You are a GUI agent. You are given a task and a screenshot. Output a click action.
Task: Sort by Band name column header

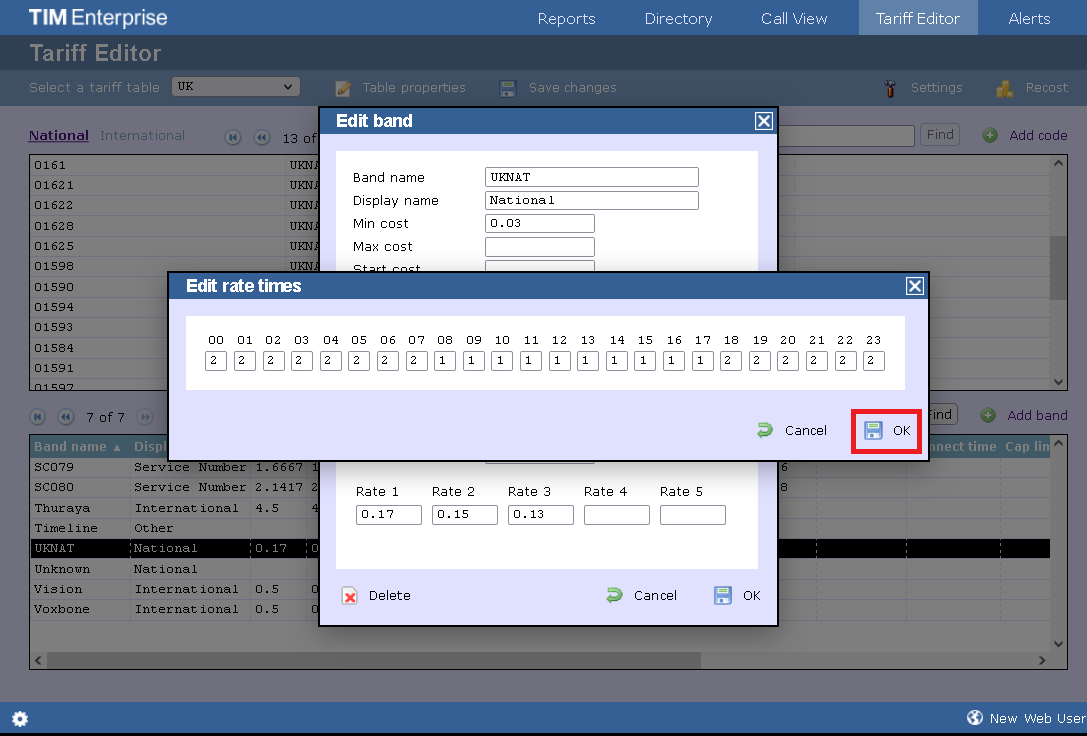pos(76,447)
